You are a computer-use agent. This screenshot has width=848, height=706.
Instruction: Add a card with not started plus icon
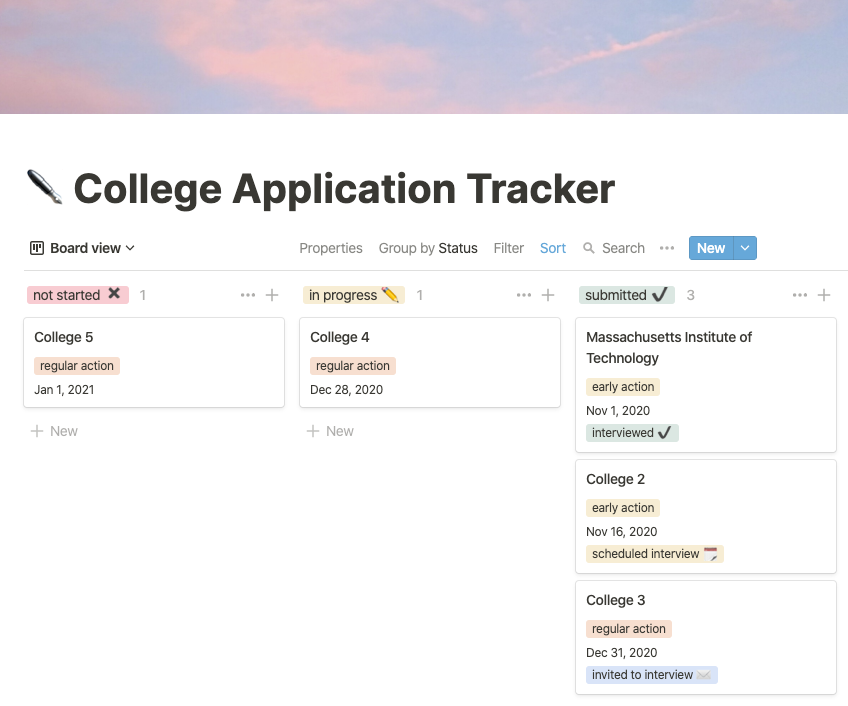[x=272, y=295]
